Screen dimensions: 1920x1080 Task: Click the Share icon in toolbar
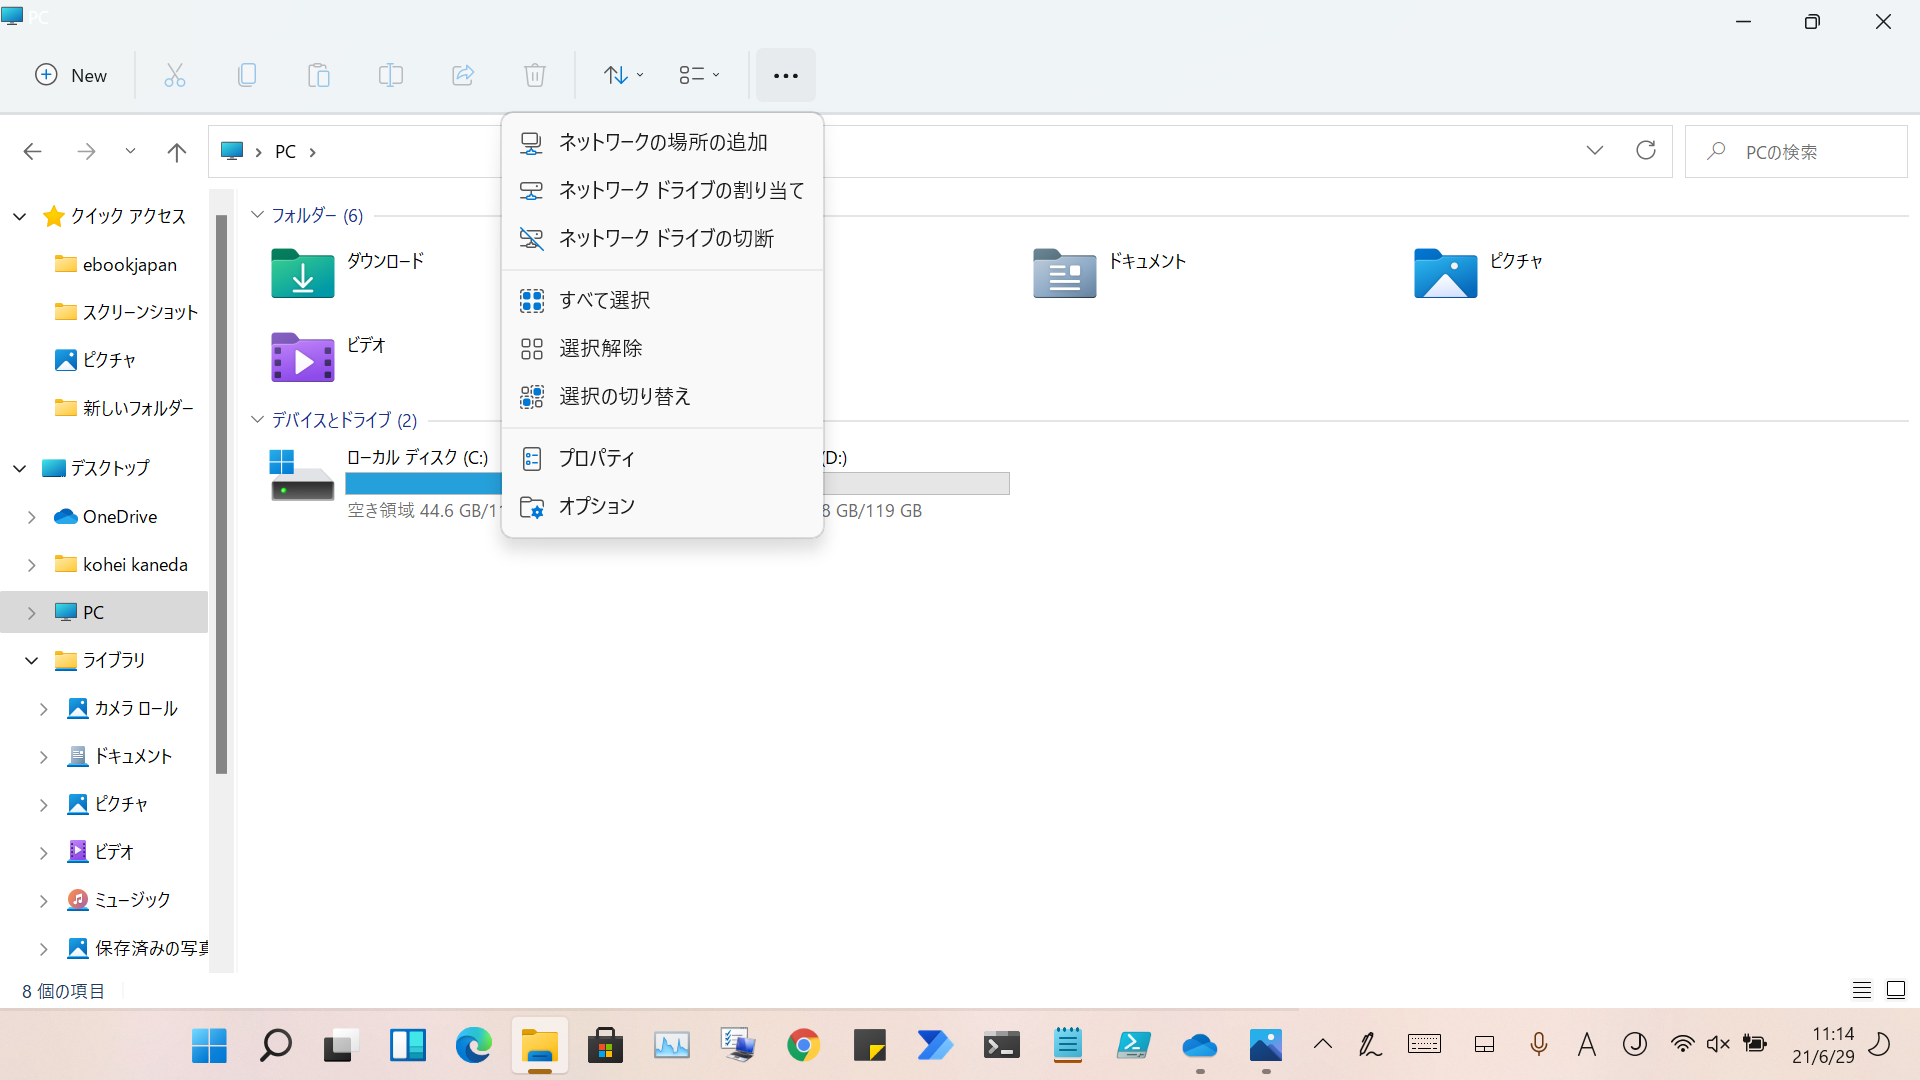[463, 75]
